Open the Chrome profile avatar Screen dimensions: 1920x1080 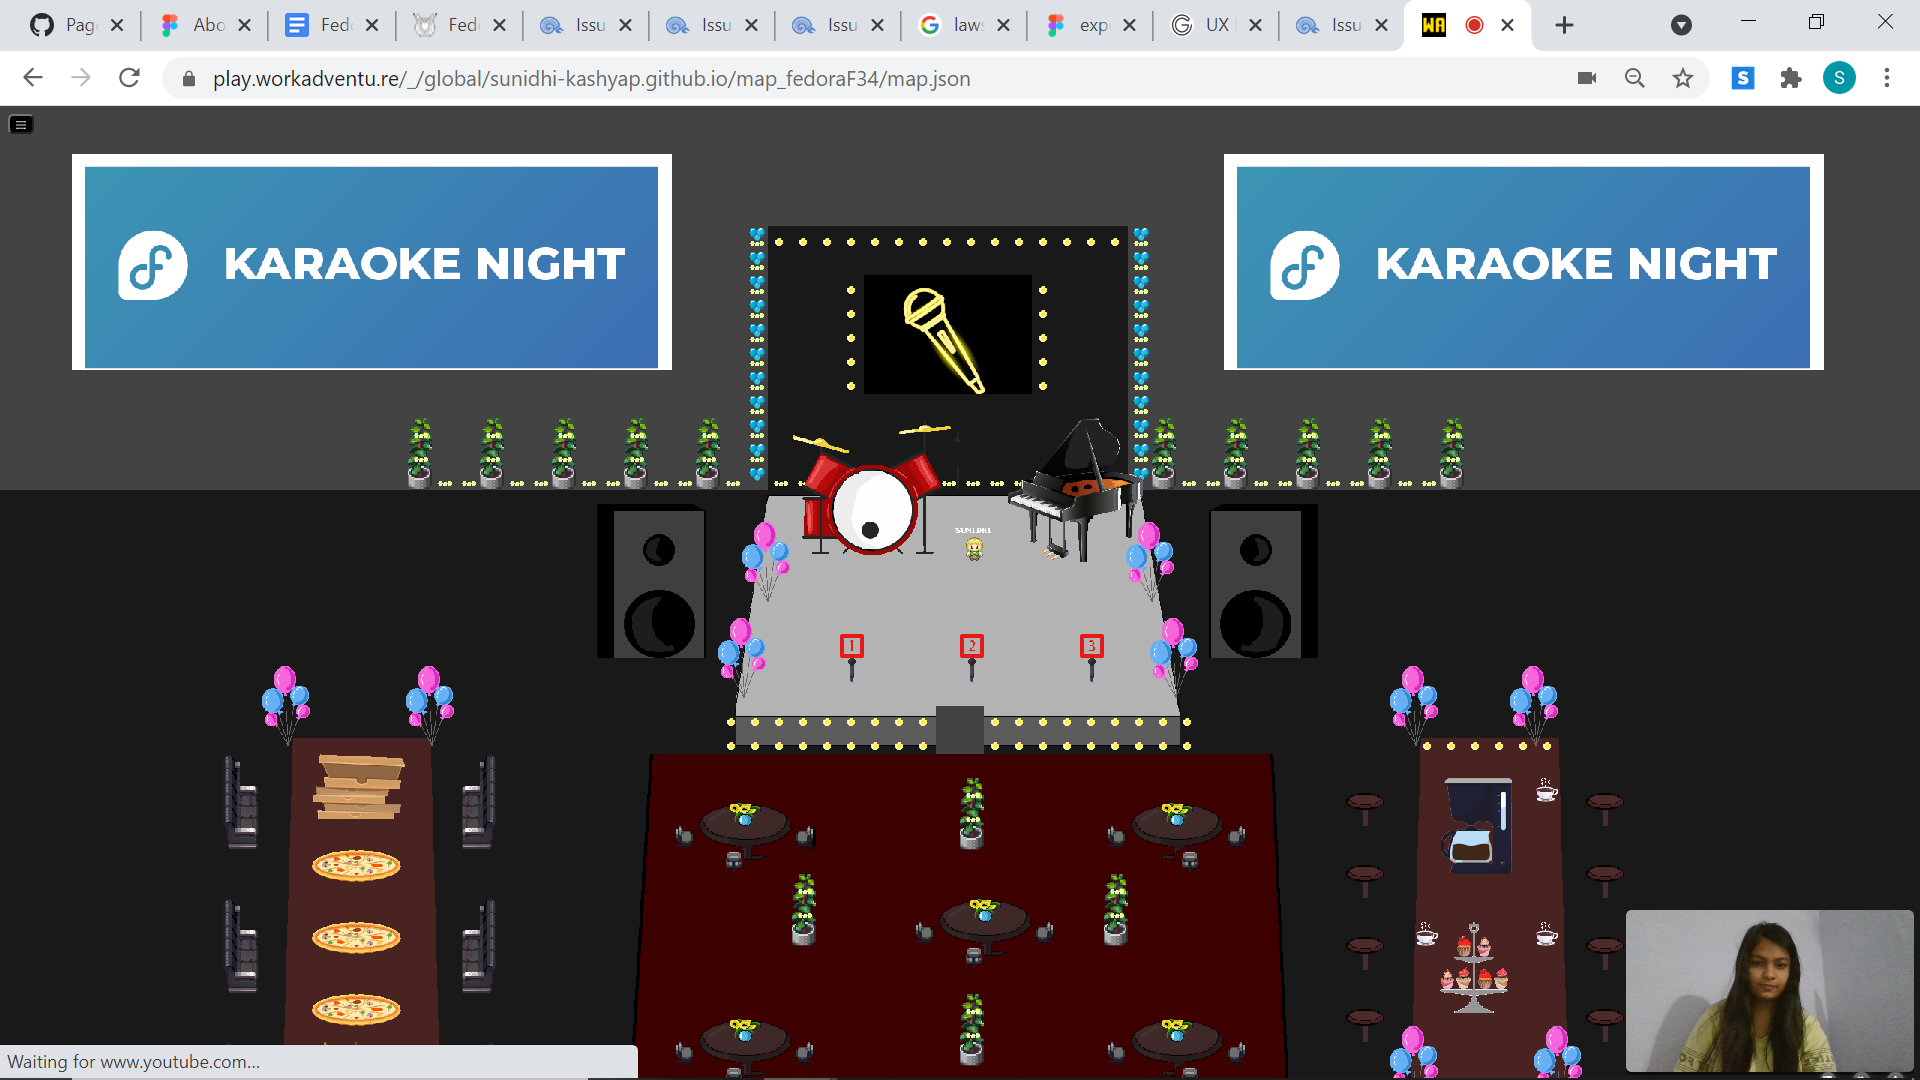tap(1839, 78)
